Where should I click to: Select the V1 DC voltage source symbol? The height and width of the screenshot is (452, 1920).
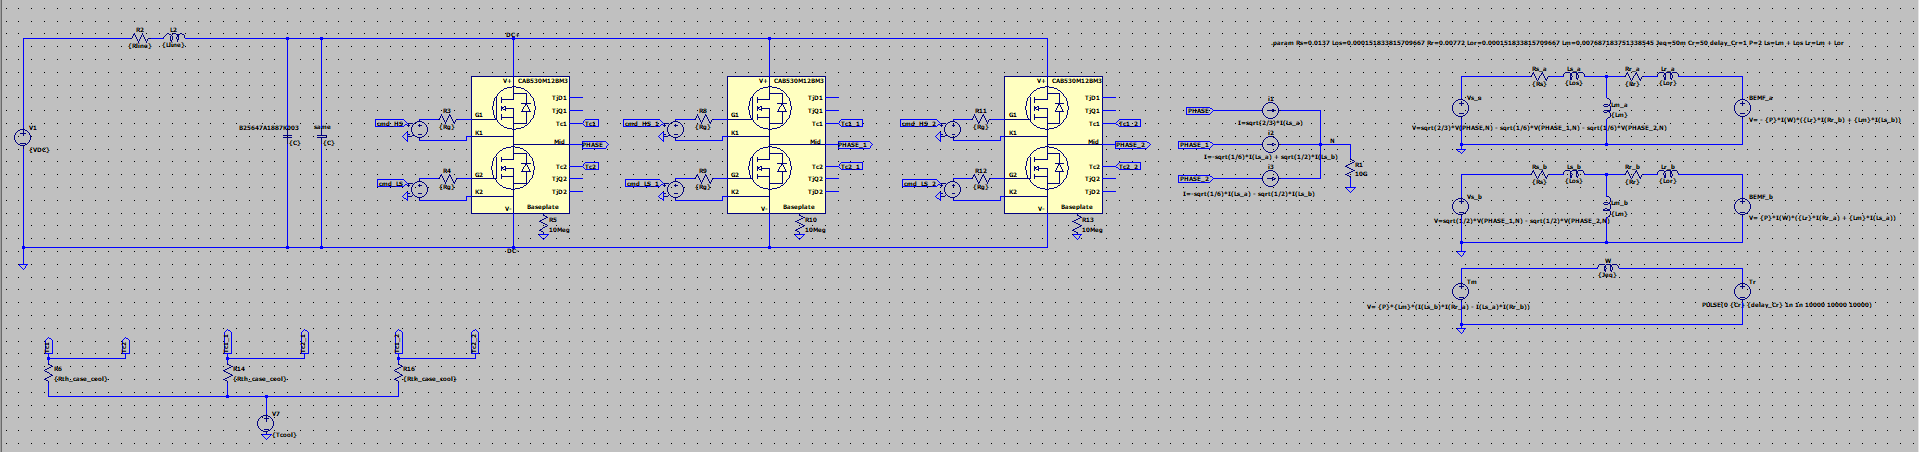(x=22, y=138)
